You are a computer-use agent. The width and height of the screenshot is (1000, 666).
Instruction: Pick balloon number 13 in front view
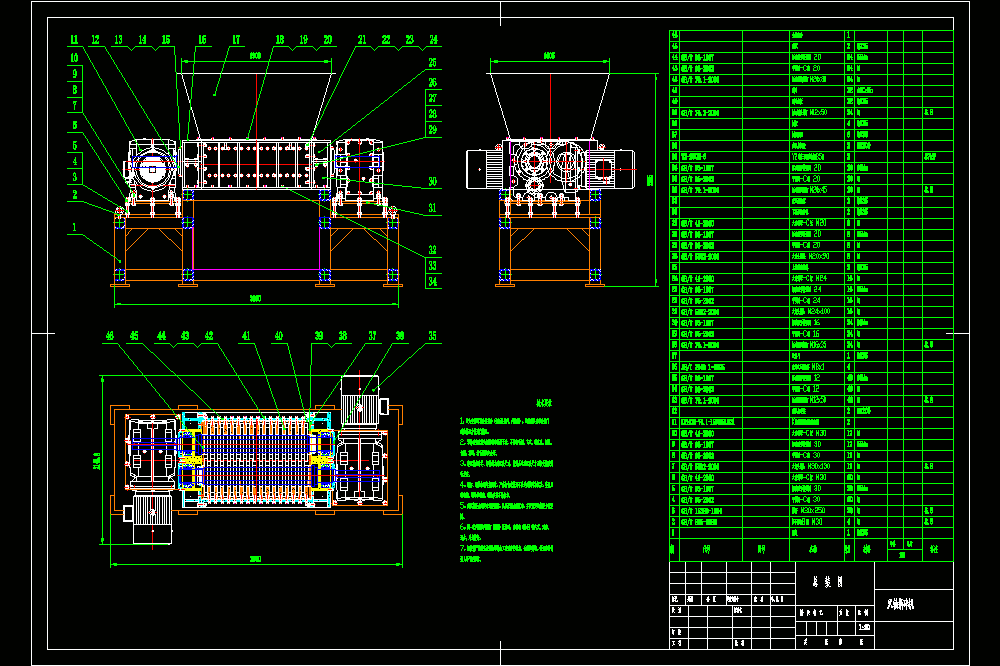(119, 40)
